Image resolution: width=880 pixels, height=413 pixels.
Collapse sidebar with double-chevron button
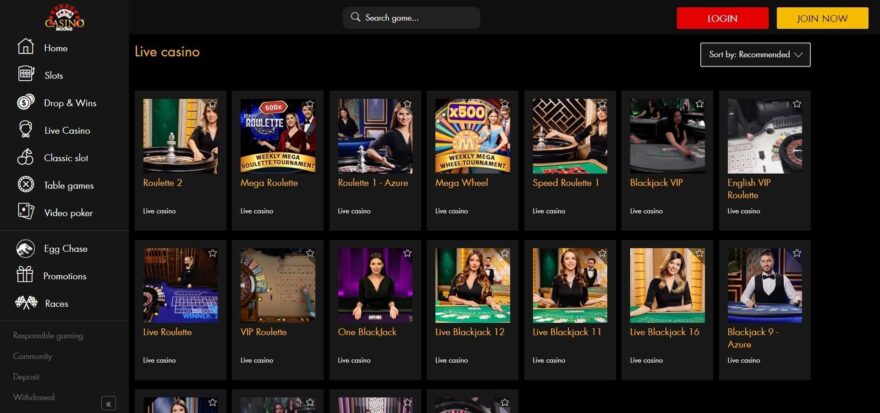[108, 403]
